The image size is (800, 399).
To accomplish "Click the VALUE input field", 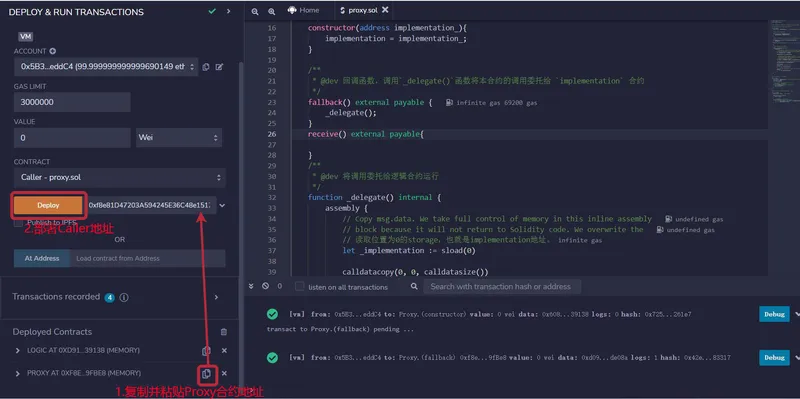I will click(x=72, y=138).
